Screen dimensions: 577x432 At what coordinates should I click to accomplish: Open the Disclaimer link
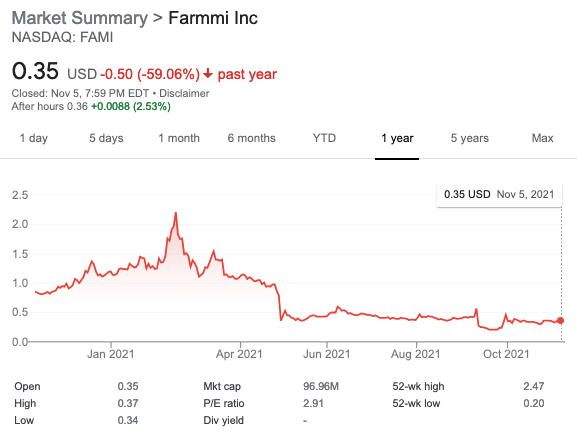pos(184,93)
